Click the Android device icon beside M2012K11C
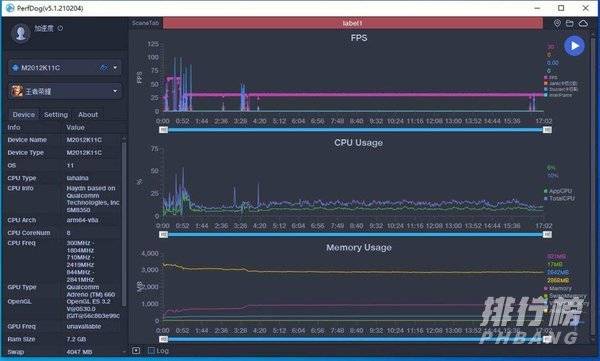 (15, 68)
